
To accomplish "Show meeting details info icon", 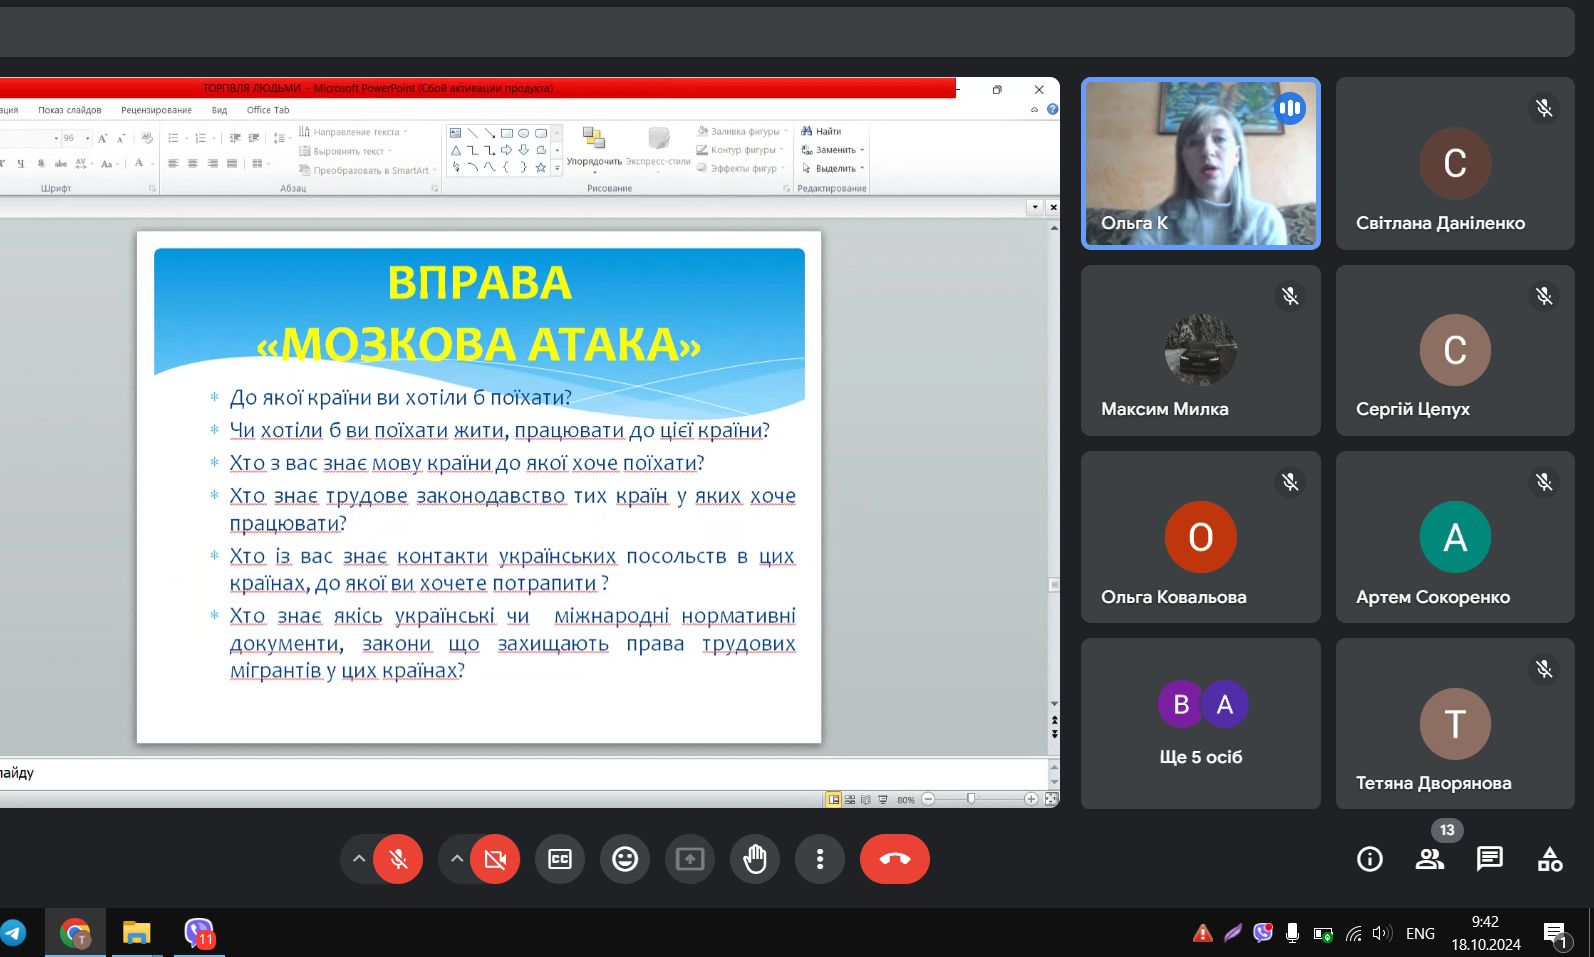I will click(1370, 859).
